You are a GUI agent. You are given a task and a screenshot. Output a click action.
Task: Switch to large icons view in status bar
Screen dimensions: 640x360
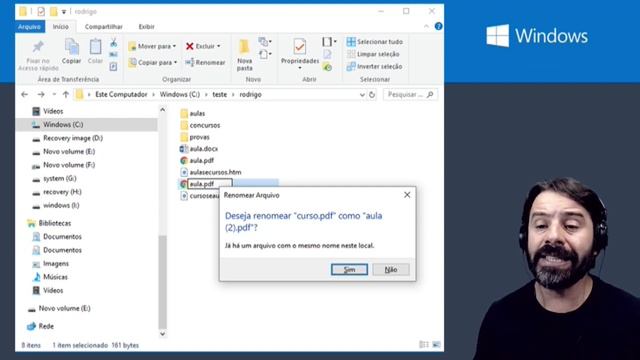coord(436,345)
